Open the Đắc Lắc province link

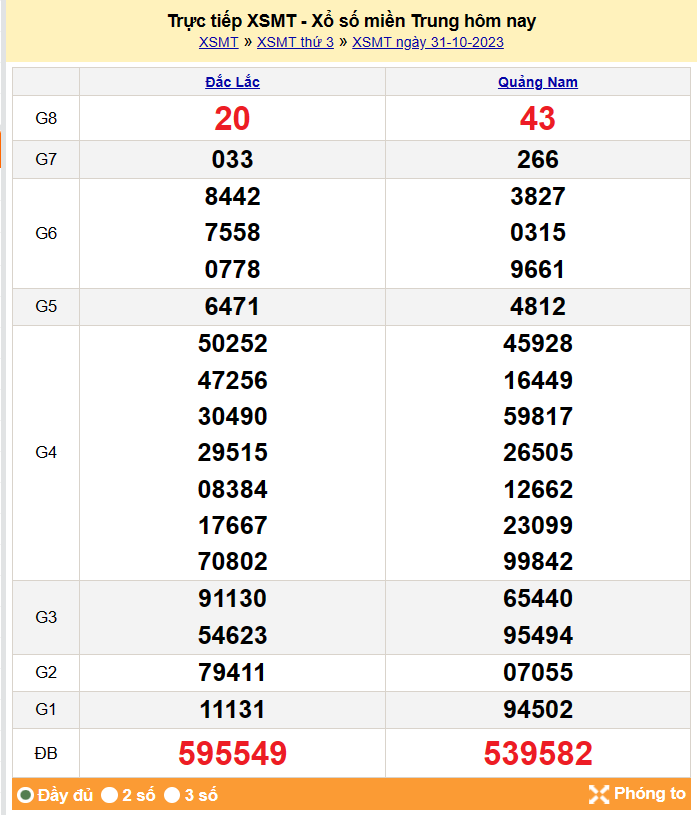coord(232,82)
